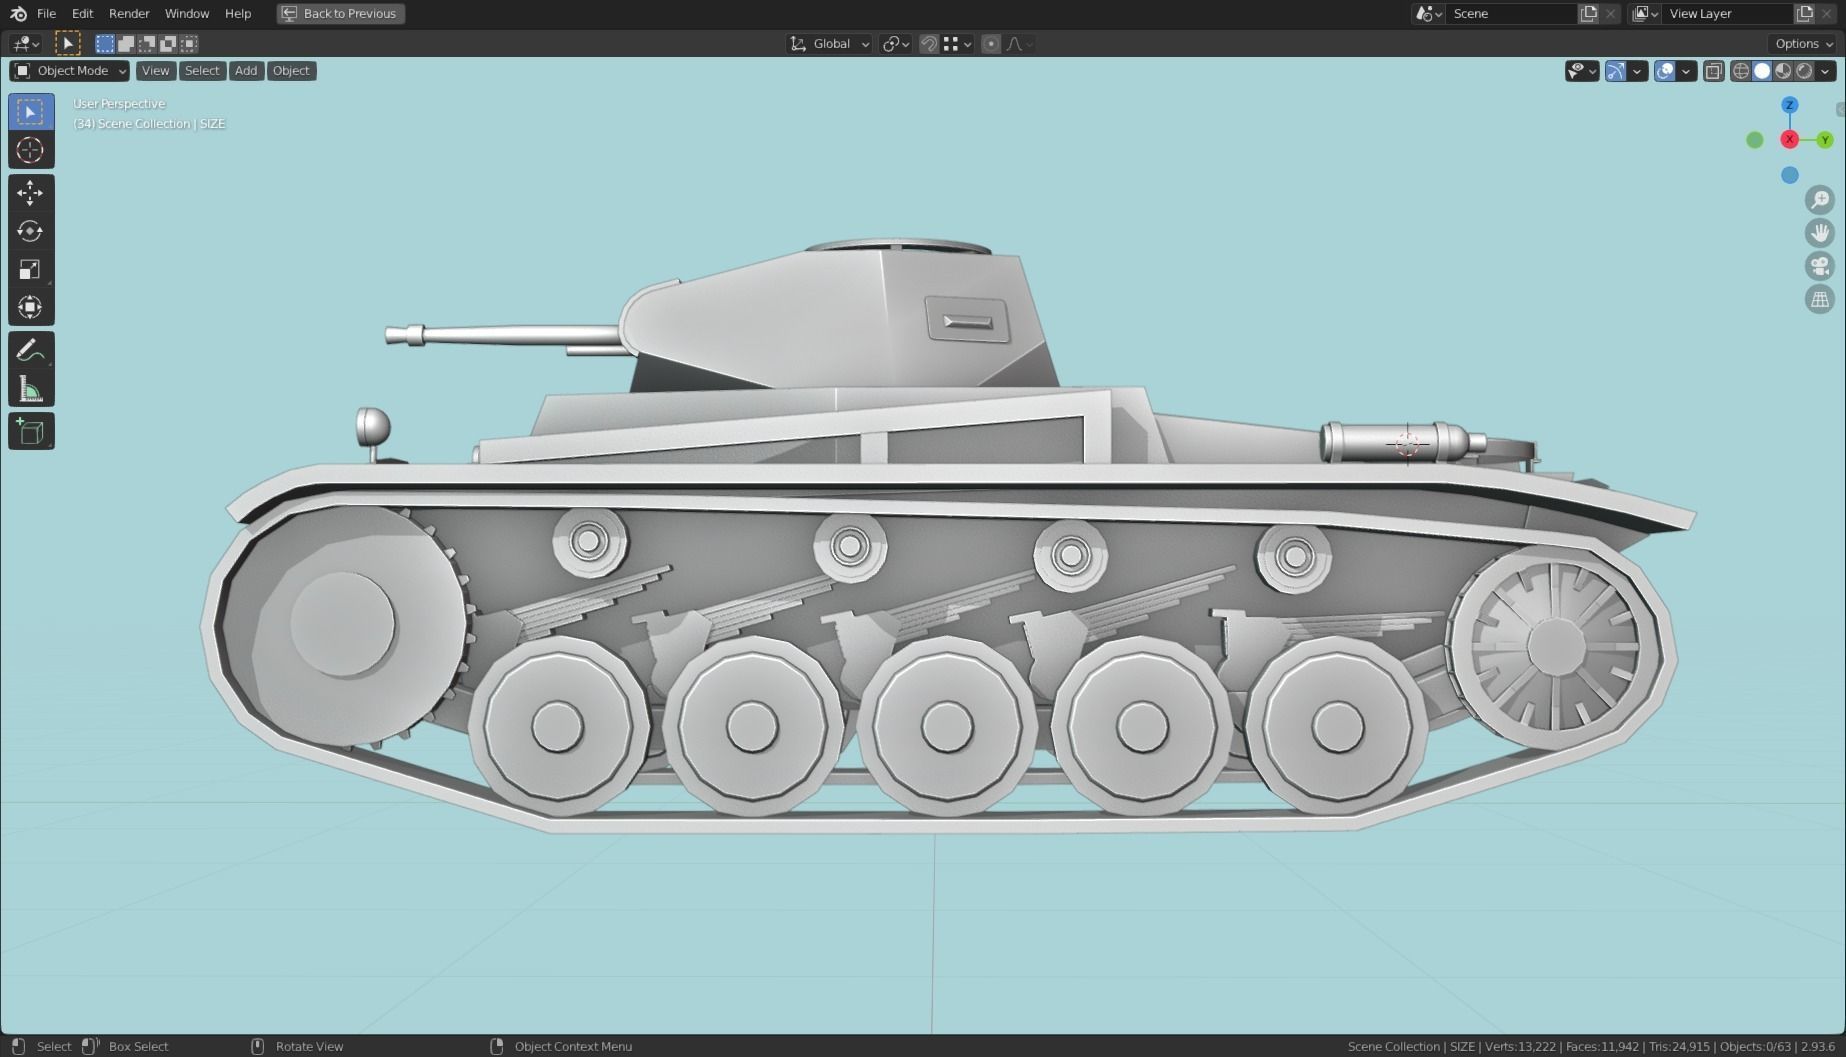The height and width of the screenshot is (1057, 1846).
Task: Toggle snapping magnet
Action: pyautogui.click(x=929, y=43)
